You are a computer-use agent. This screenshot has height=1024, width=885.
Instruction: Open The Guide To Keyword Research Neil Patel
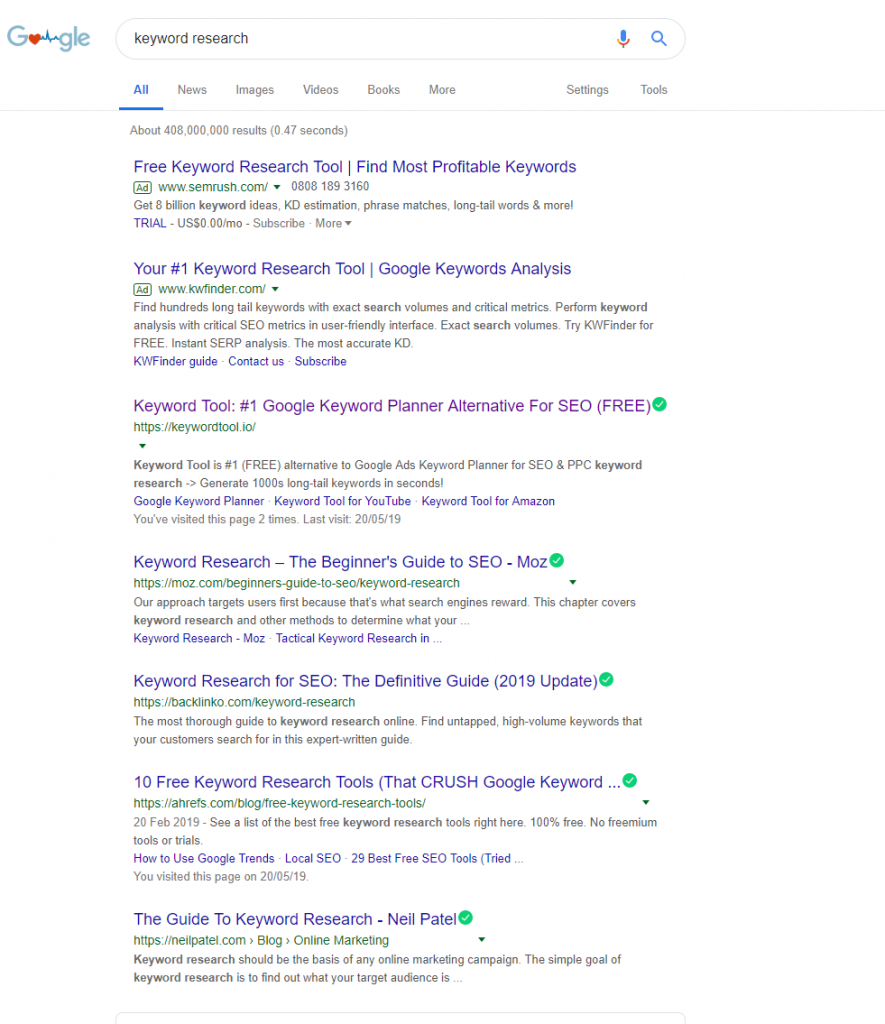295,920
